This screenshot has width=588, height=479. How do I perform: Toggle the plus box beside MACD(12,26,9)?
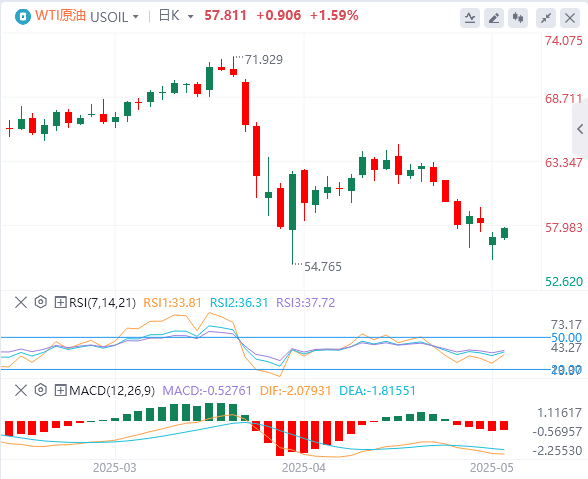coord(60,391)
